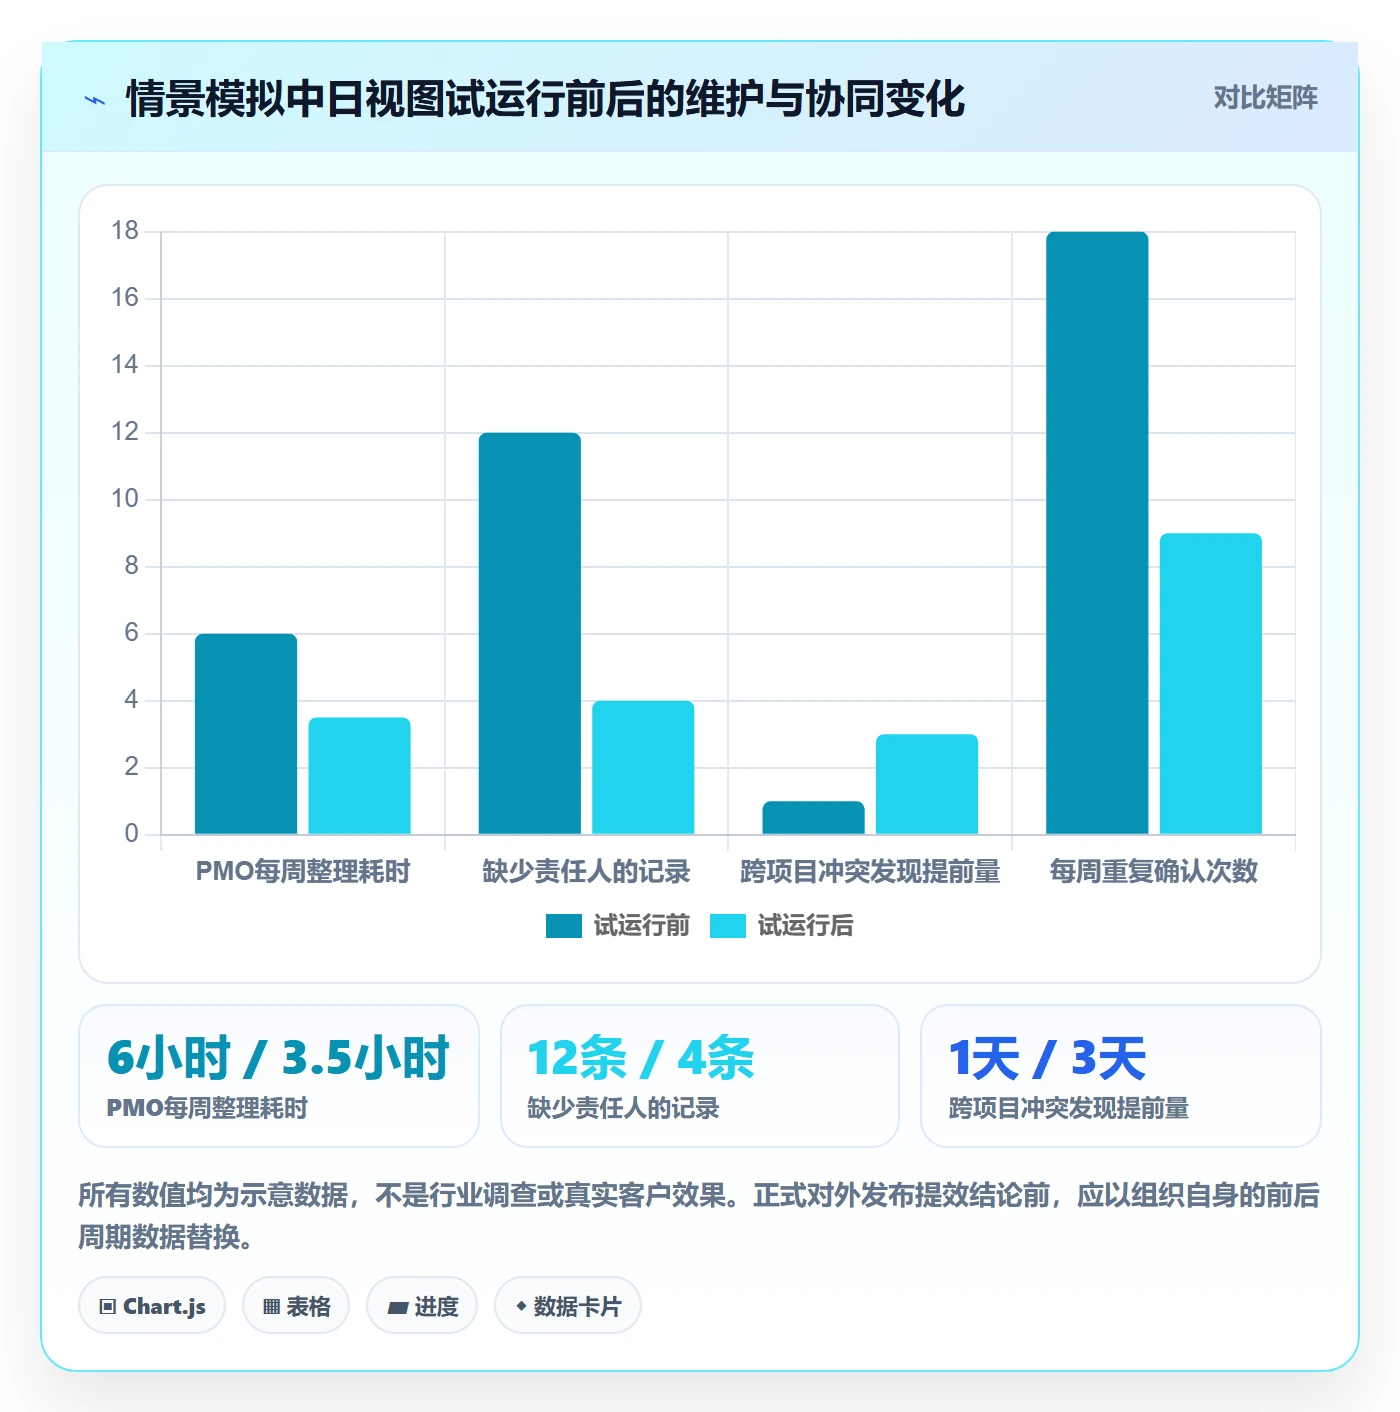Click the light cyan 试运行后 legend swatch
The height and width of the screenshot is (1412, 1400).
(728, 926)
